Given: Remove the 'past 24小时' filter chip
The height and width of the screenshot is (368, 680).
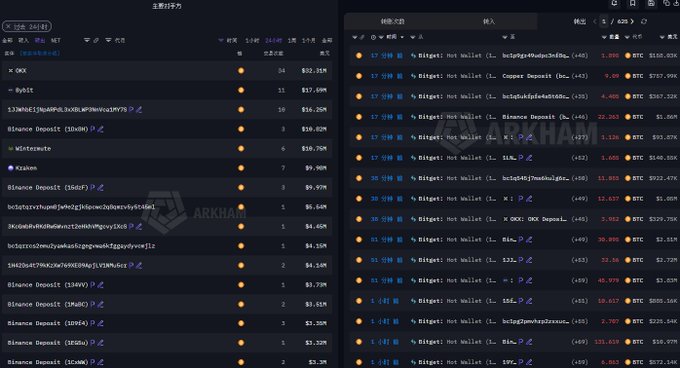Looking at the screenshot, I should pos(8,27).
